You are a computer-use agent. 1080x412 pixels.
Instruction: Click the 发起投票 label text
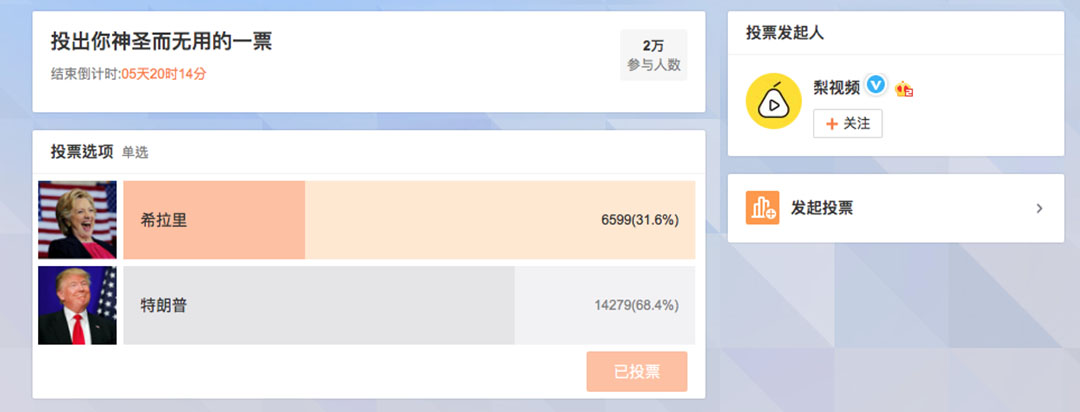click(822, 208)
